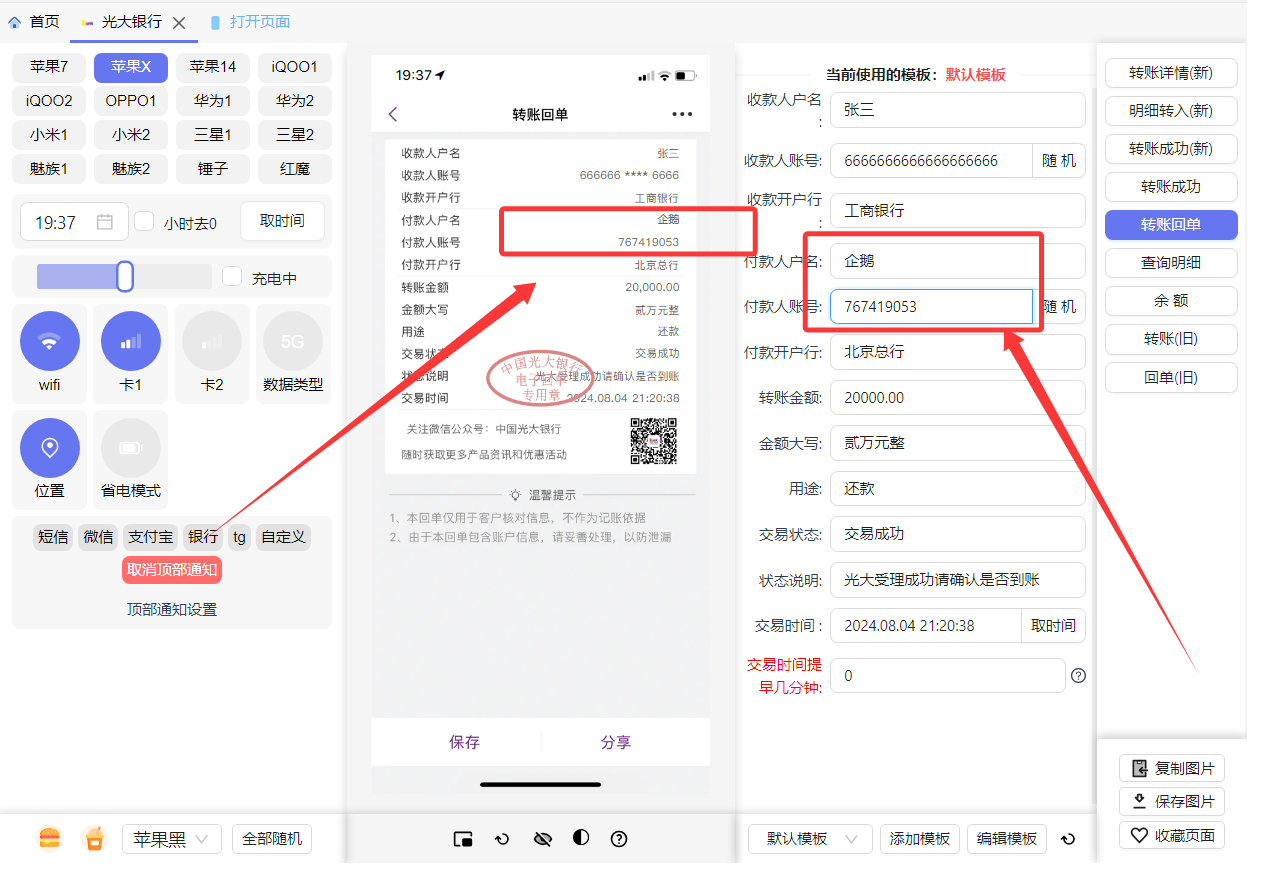
Task: Open the 苹果黑 theme dropdown
Action: (171, 839)
